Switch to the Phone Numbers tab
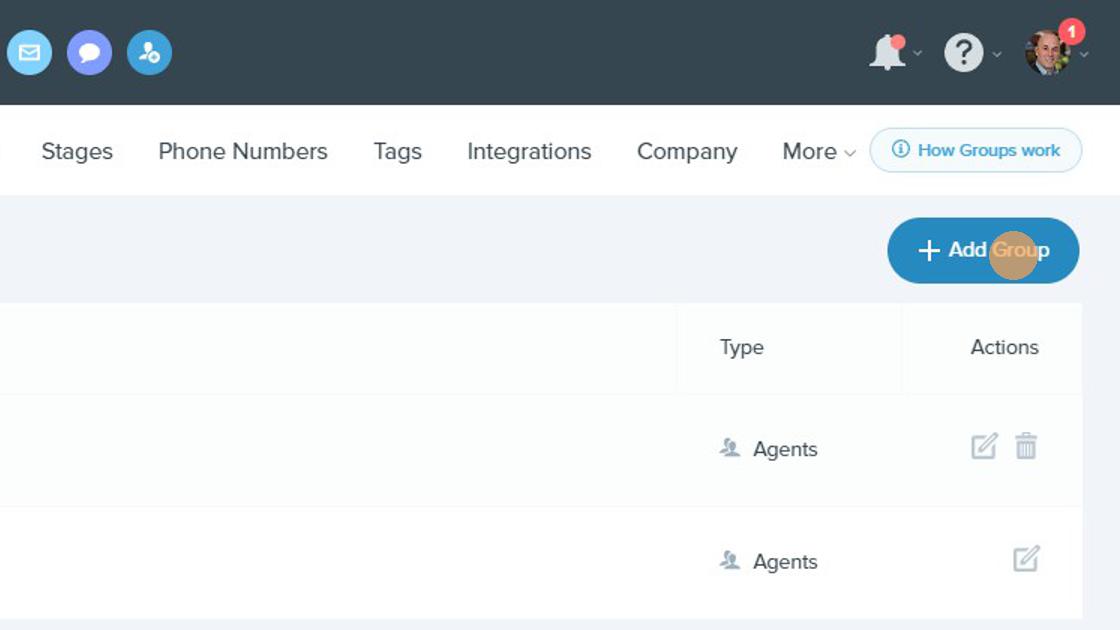 pyautogui.click(x=243, y=151)
